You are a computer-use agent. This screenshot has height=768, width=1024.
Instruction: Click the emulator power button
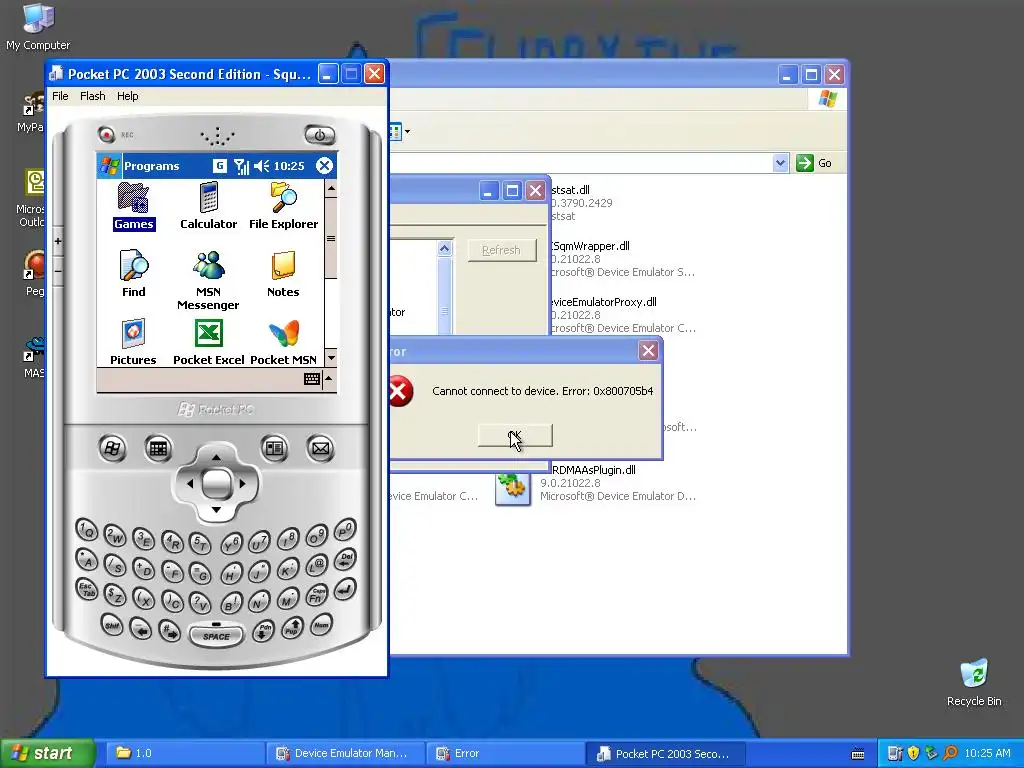[319, 135]
